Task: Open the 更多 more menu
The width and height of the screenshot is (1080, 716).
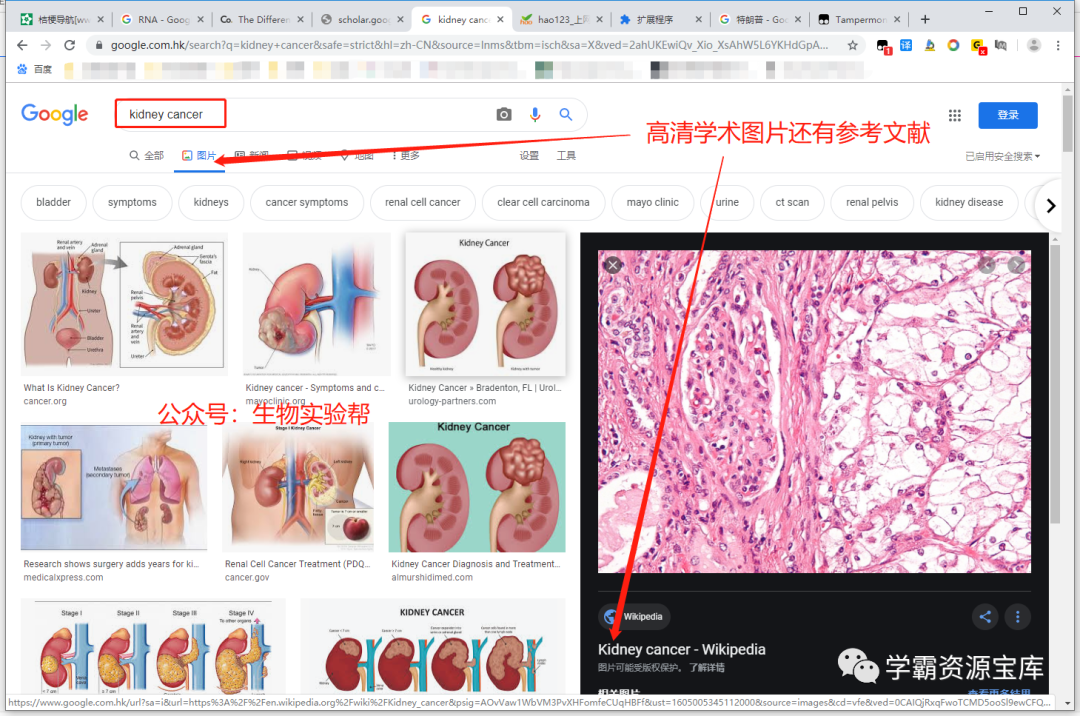Action: [x=406, y=156]
